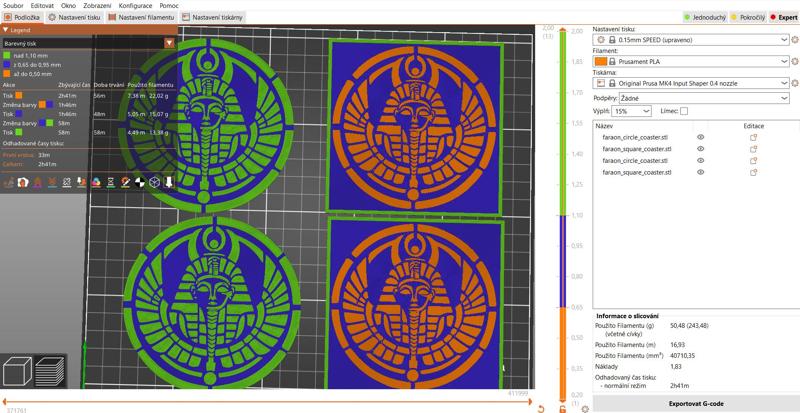The height and width of the screenshot is (413, 800).
Task: Open gear settings beside Prusament PLA
Action: tap(794, 61)
